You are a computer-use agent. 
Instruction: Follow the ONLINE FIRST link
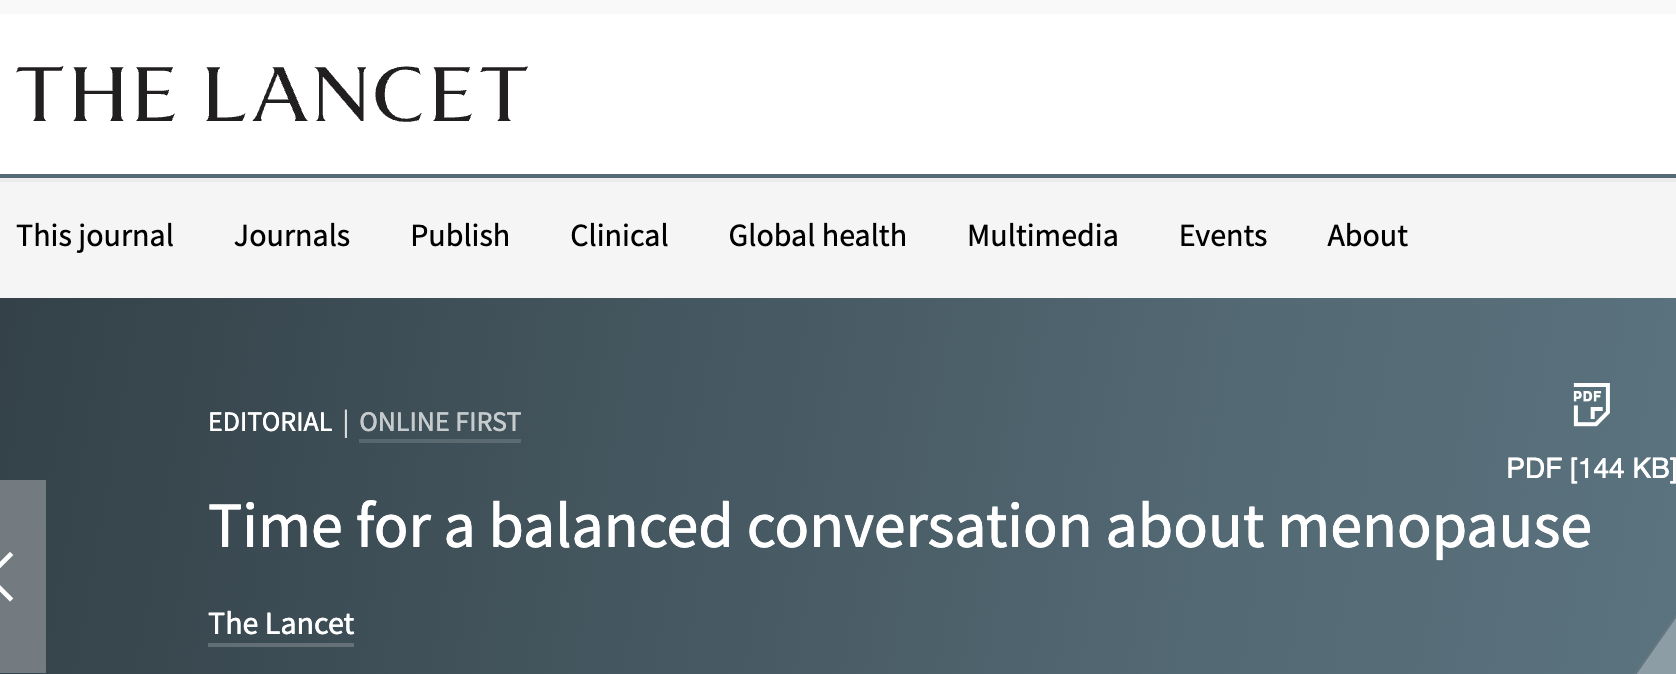pos(440,422)
